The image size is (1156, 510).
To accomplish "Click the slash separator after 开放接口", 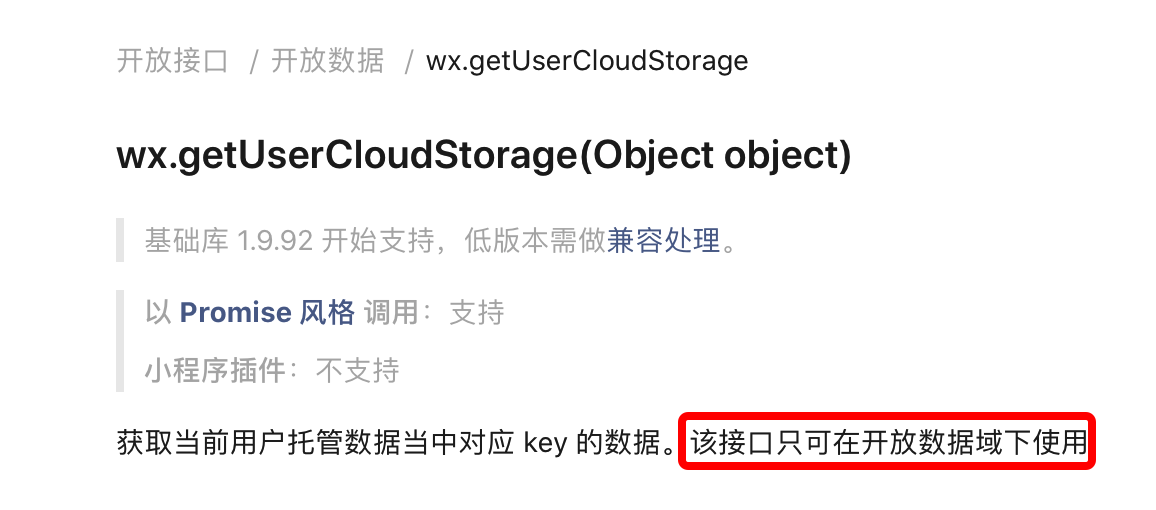I will (254, 61).
